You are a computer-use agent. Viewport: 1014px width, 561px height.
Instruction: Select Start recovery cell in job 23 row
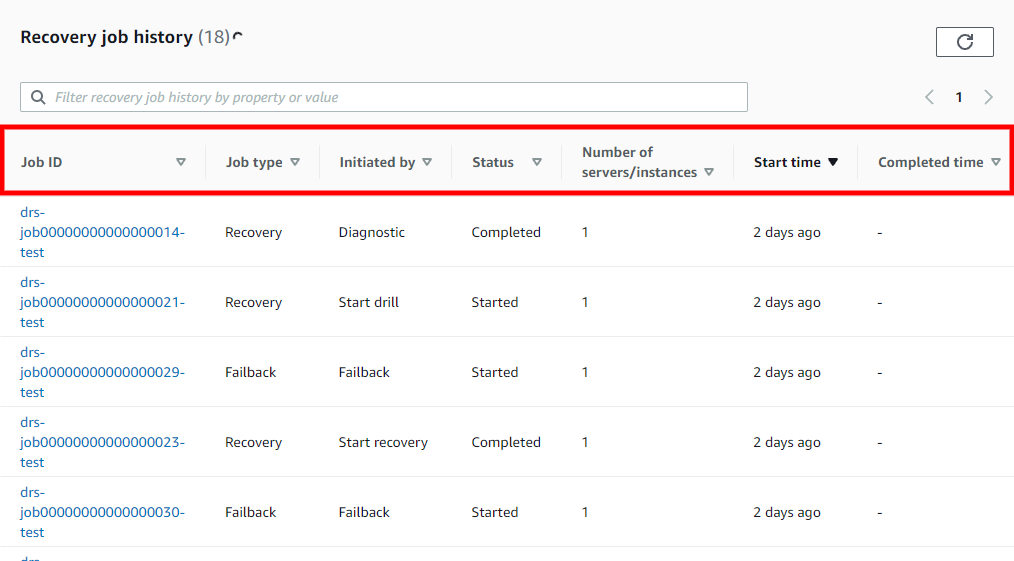tap(383, 442)
